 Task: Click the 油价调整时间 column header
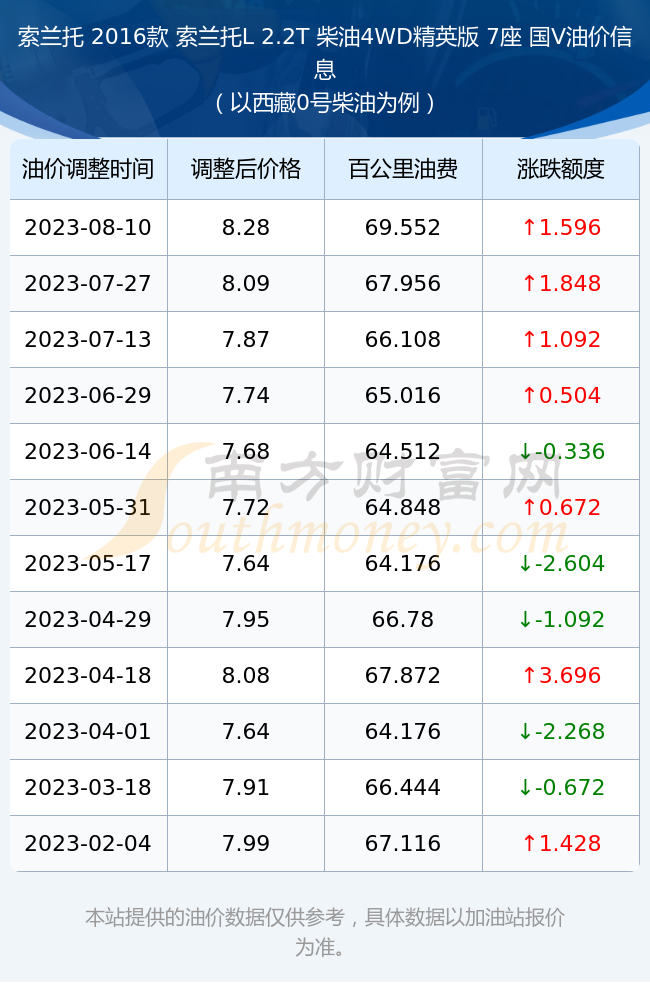pyautogui.click(x=88, y=169)
